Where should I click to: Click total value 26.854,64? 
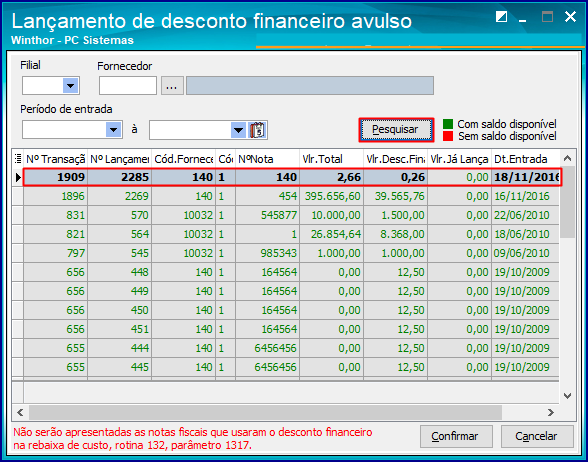332,234
